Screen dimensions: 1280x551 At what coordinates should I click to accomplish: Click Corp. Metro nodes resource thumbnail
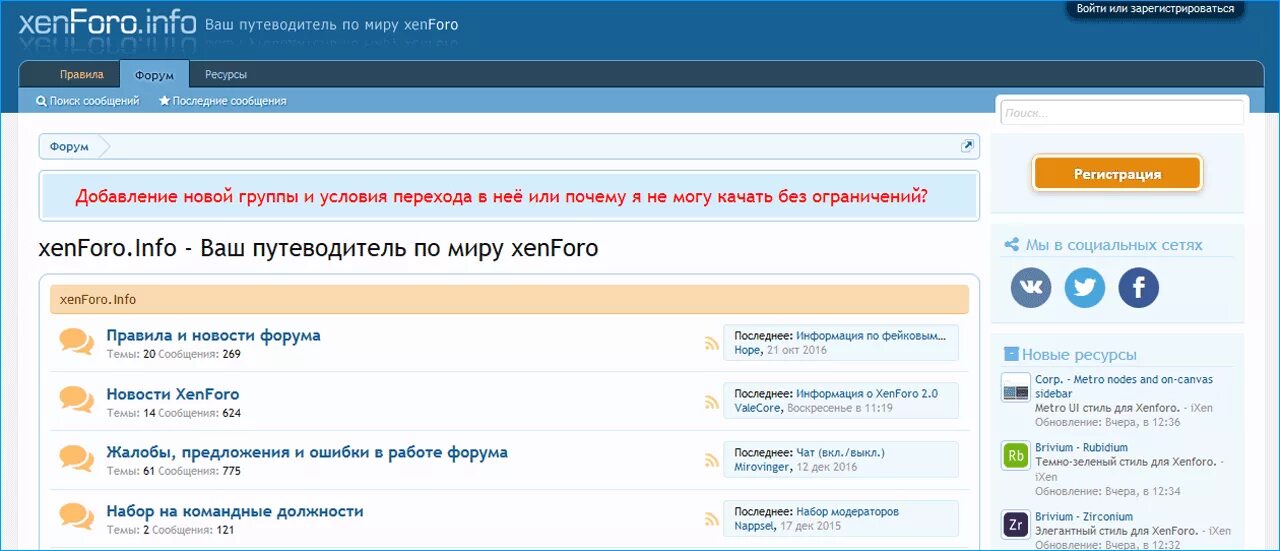point(1016,388)
